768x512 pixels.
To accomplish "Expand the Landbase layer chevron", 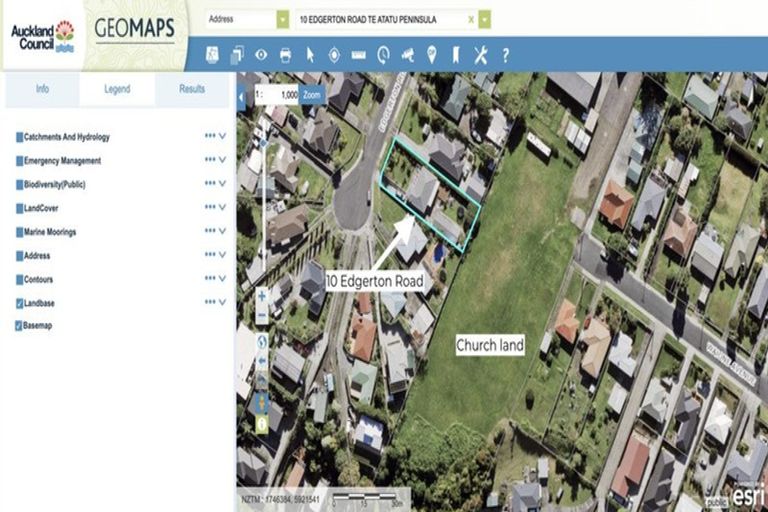I will click(x=222, y=302).
